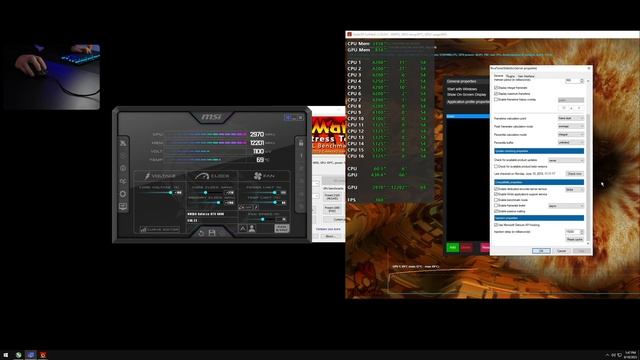The width and height of the screenshot is (640, 360).
Task: Click the core clock offset value field
Action: (230, 193)
